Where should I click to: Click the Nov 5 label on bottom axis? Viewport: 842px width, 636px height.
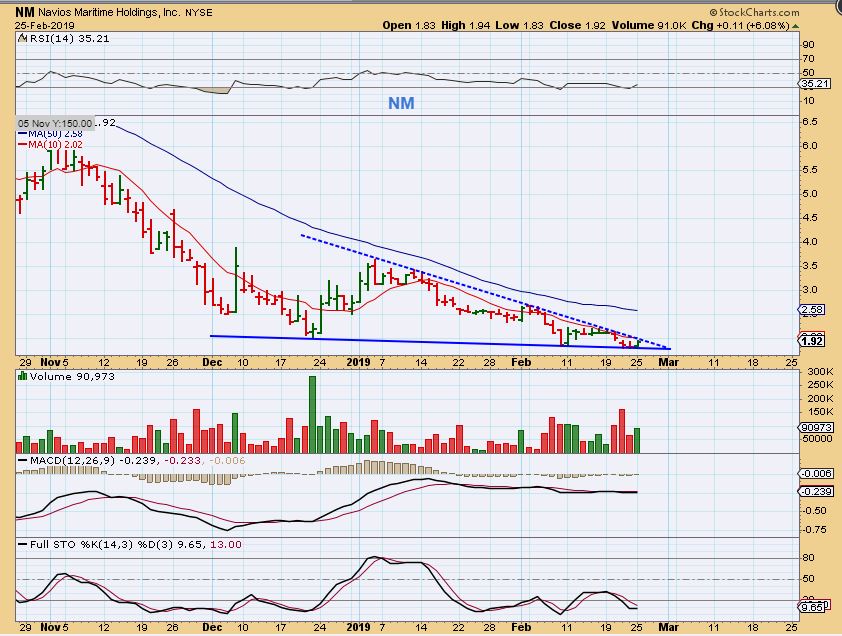click(54, 627)
